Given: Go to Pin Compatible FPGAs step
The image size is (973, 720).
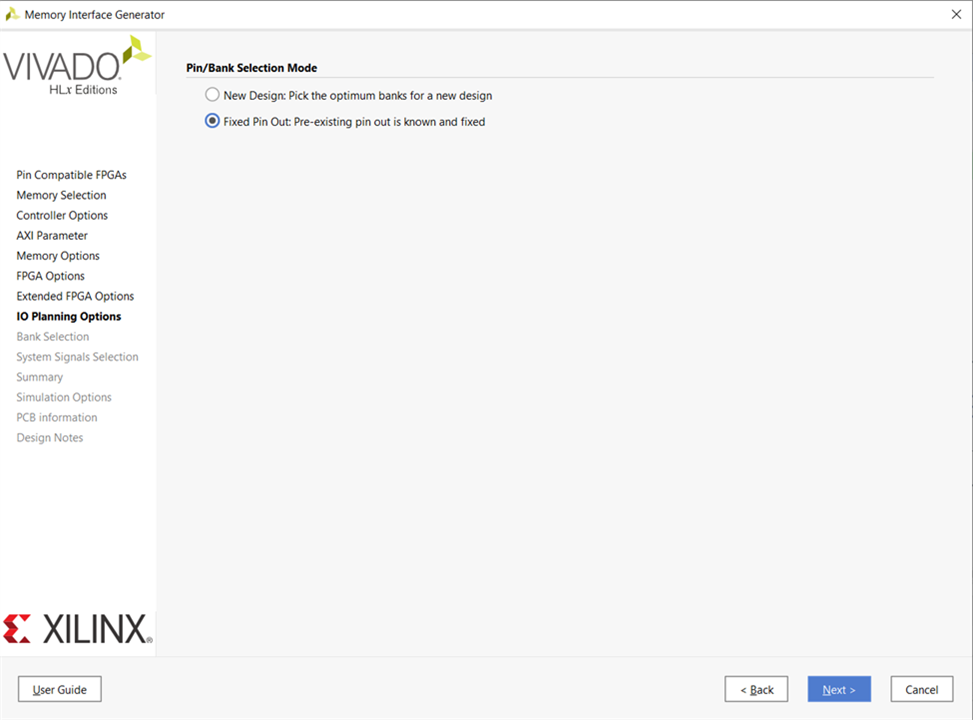Looking at the screenshot, I should [71, 175].
